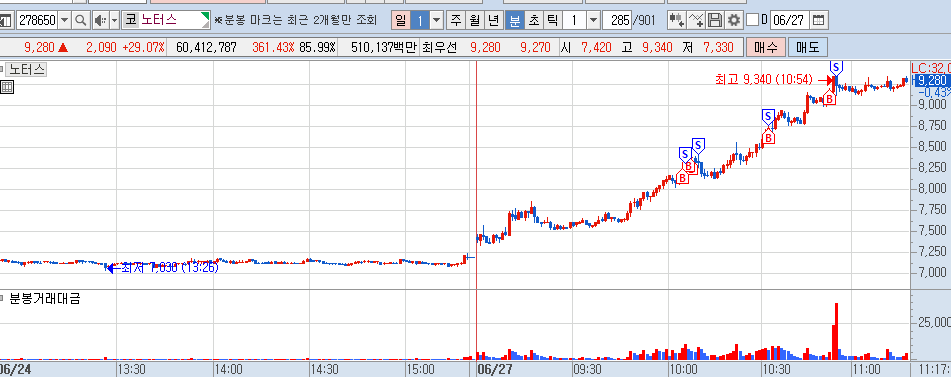951x377 pixels.
Task: Open the stock code search magnifier
Action: pos(81,20)
